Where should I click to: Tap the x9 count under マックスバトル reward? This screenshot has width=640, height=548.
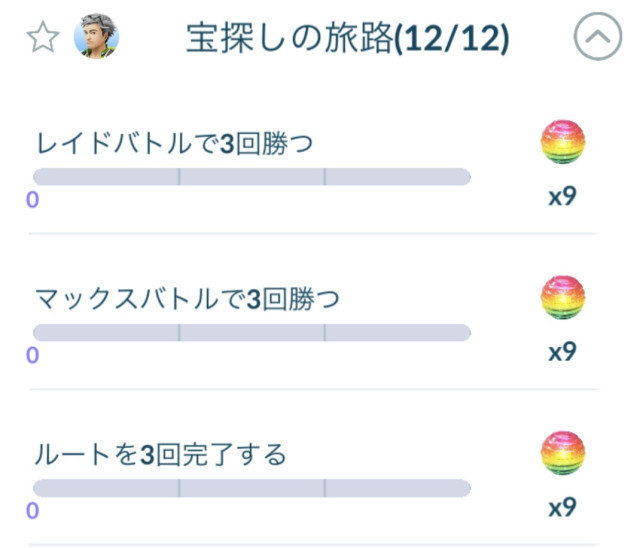point(562,352)
